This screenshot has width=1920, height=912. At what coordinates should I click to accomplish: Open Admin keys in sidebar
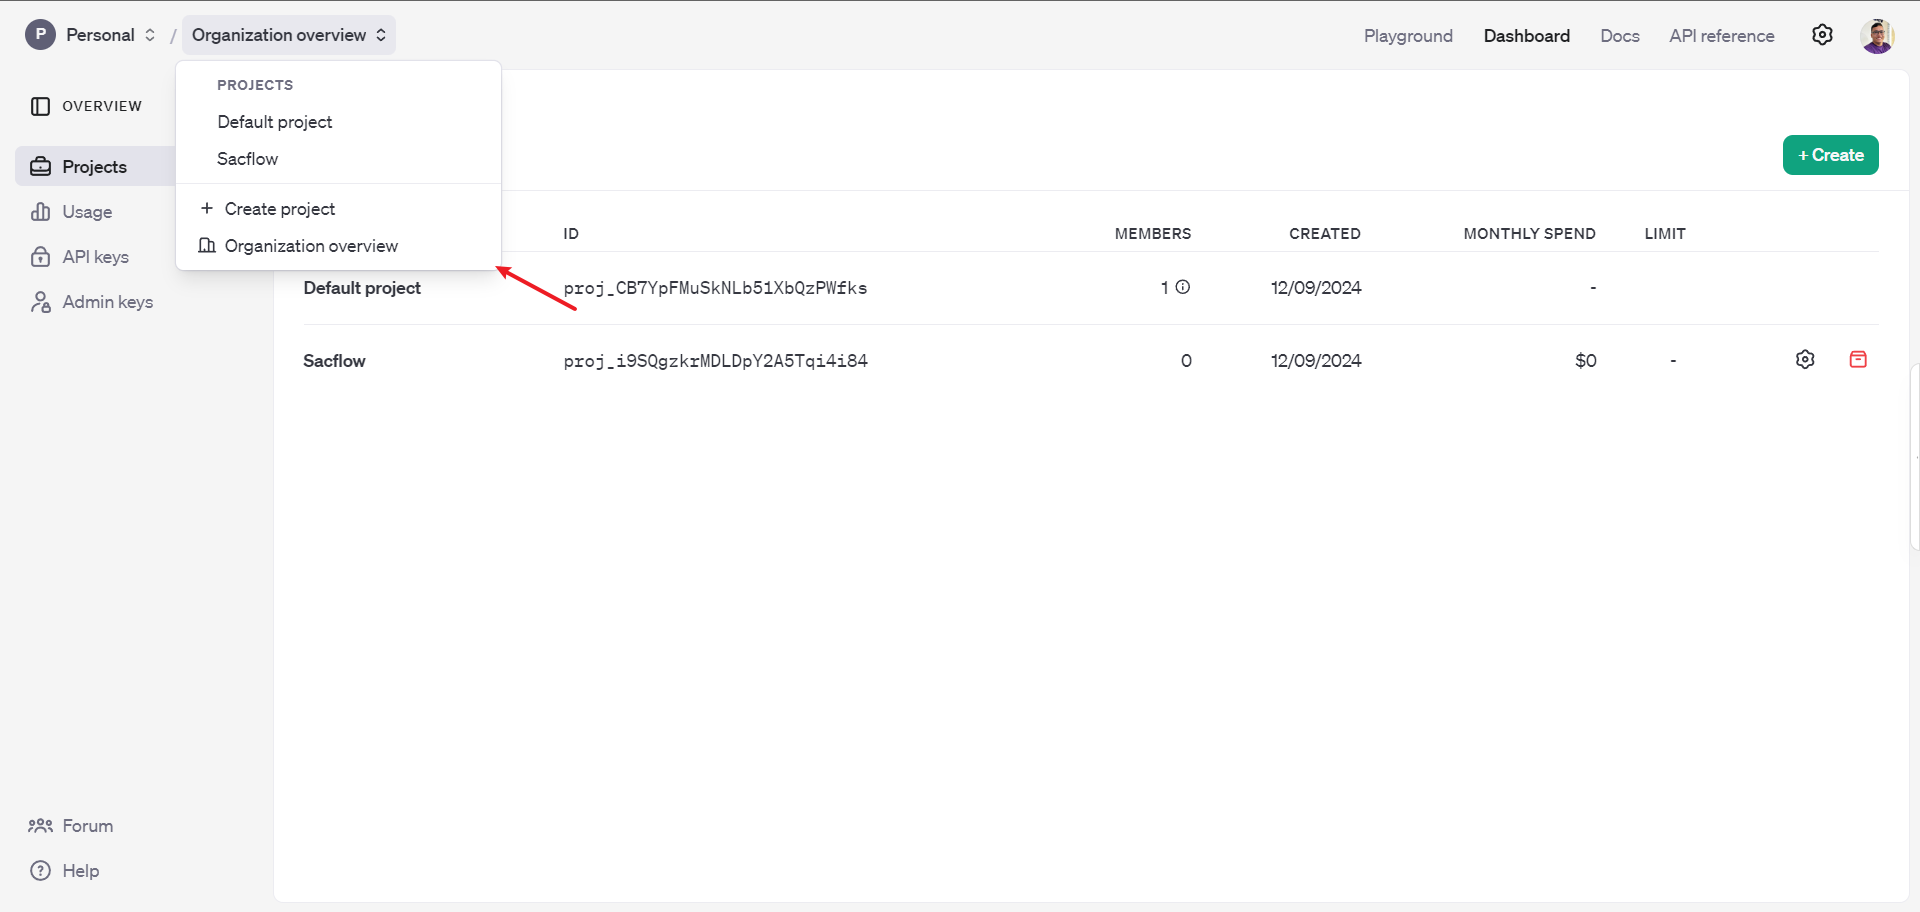(107, 302)
